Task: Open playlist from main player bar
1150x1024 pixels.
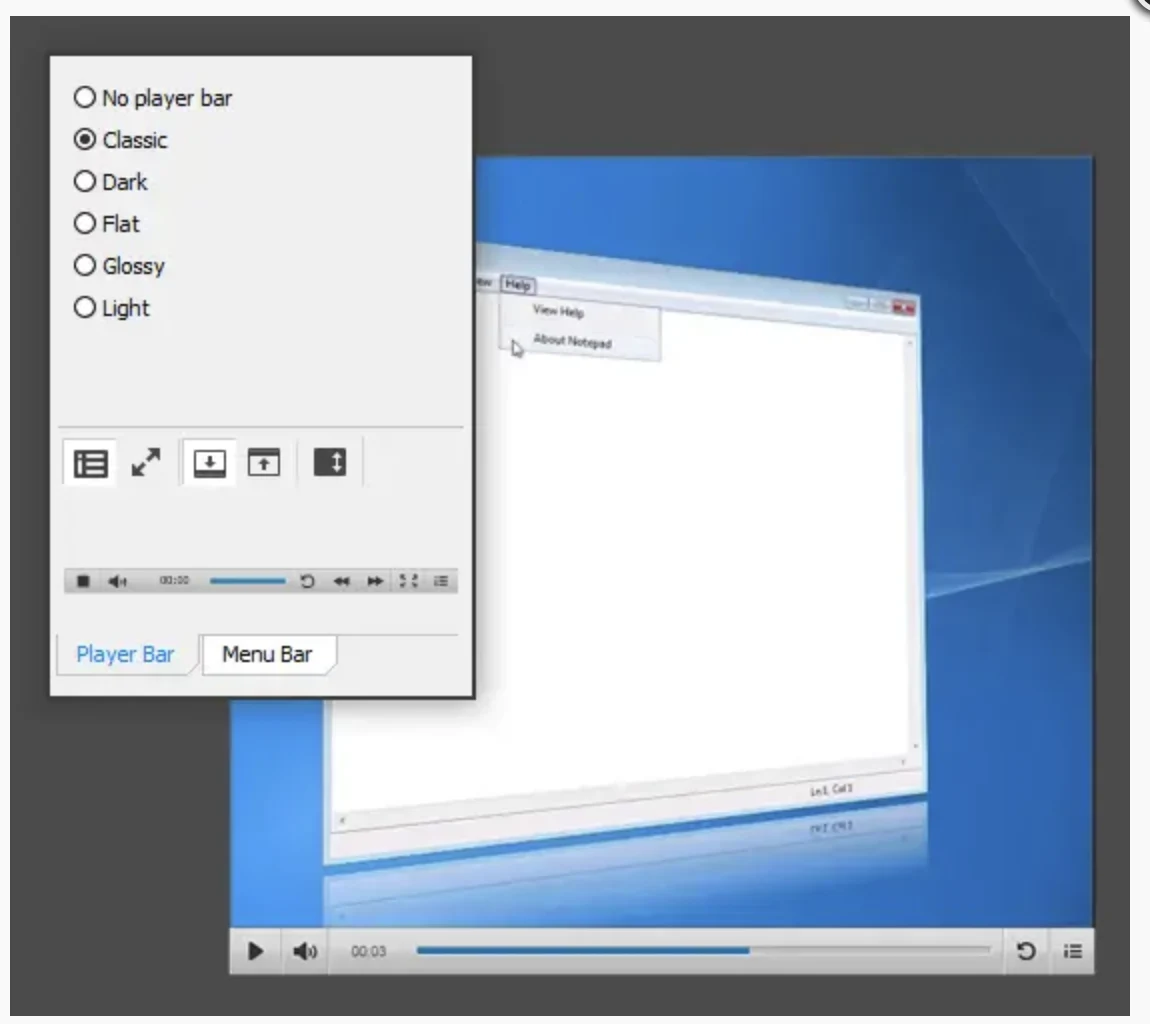Action: click(x=1072, y=951)
